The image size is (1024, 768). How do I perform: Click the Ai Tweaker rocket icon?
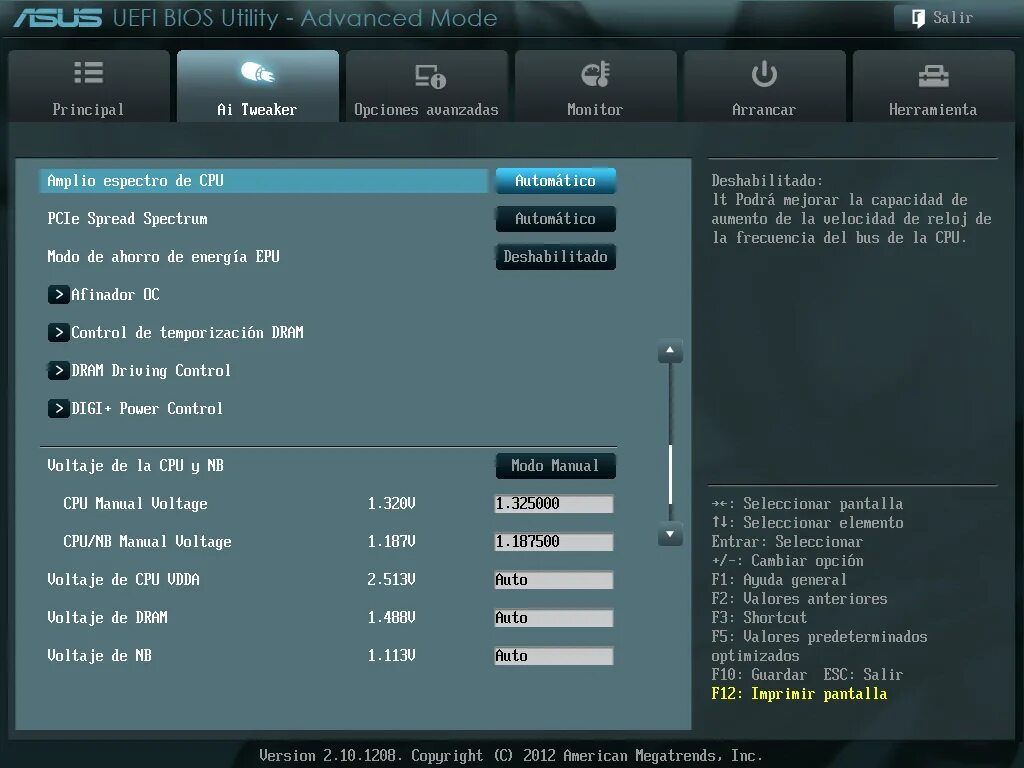coord(257,72)
